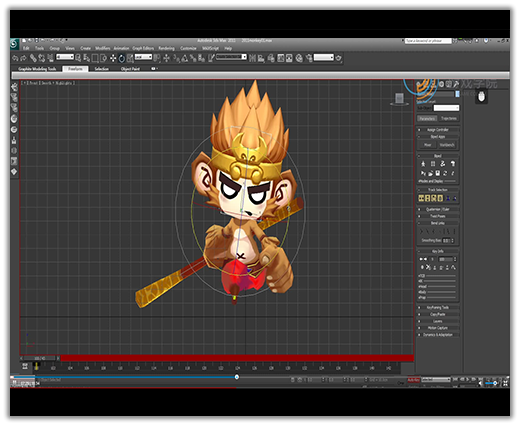
Task: Click the Align tool icon
Action: [261, 58]
